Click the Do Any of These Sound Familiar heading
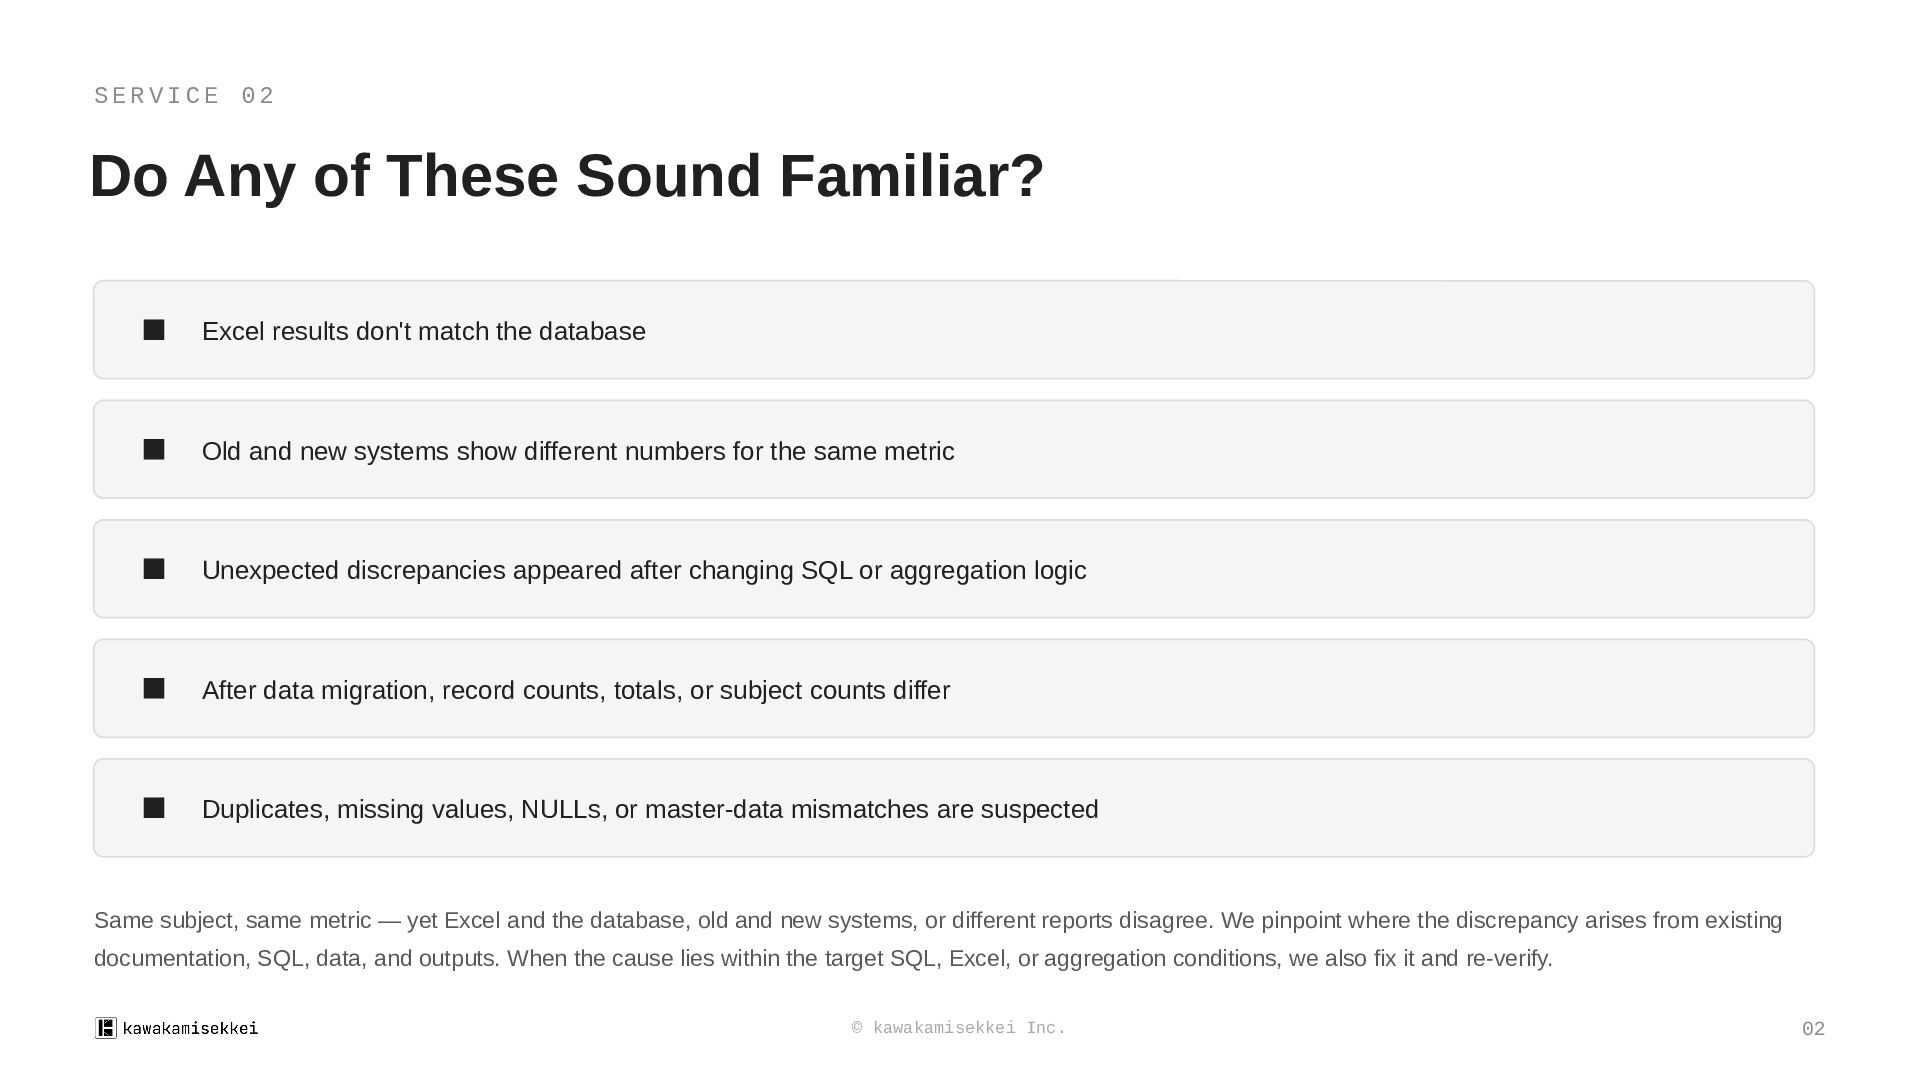The image size is (1920, 1080). 567,176
